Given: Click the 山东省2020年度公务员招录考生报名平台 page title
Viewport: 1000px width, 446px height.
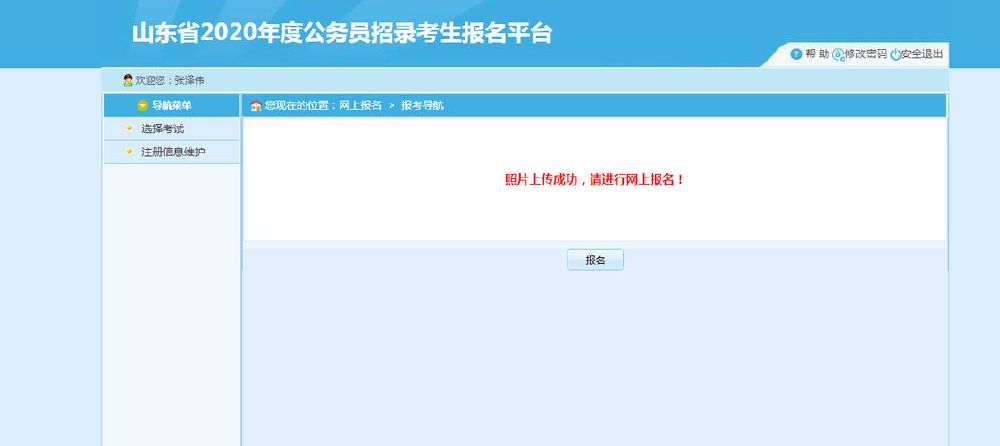Looking at the screenshot, I should 342,33.
